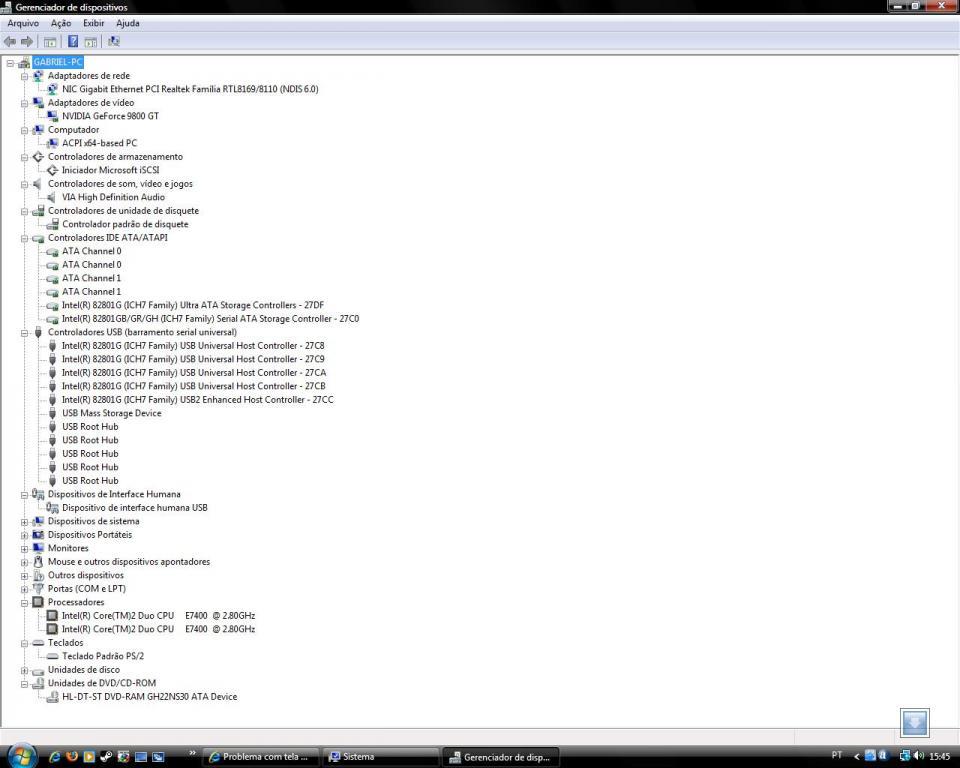Select Teclados category label
The height and width of the screenshot is (768, 960).
(66, 642)
